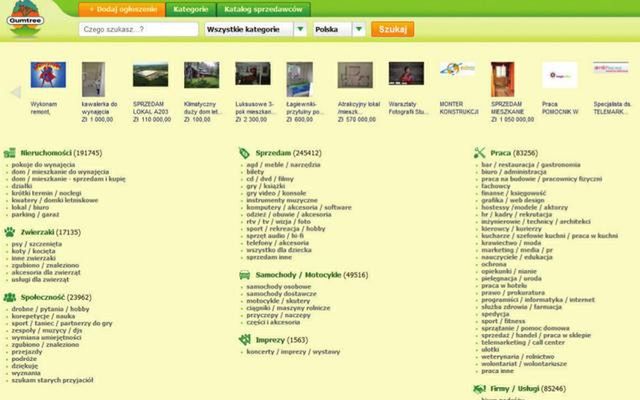Viewport: 640px width, 400px height.
Task: Open the Sprzedam category heading
Action: pos(273,153)
